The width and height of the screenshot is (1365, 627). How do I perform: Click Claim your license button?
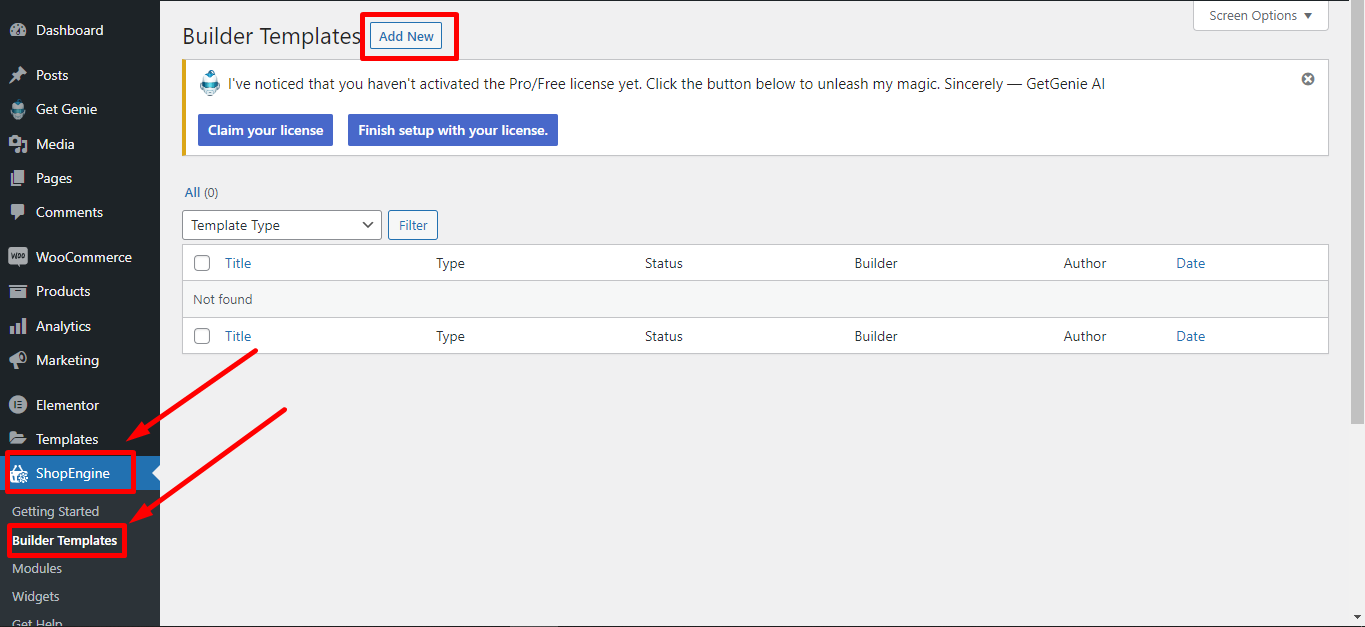point(265,130)
